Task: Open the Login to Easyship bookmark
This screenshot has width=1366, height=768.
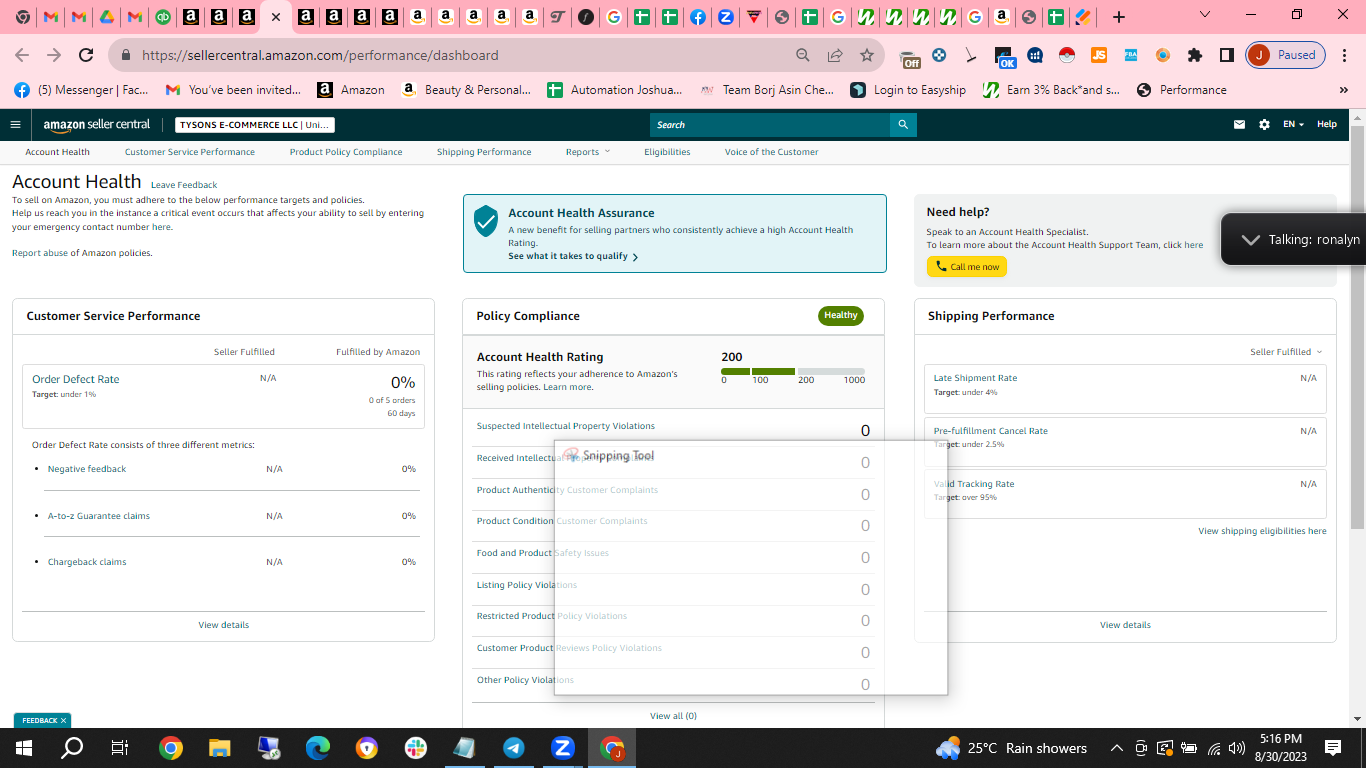Action: coord(908,90)
